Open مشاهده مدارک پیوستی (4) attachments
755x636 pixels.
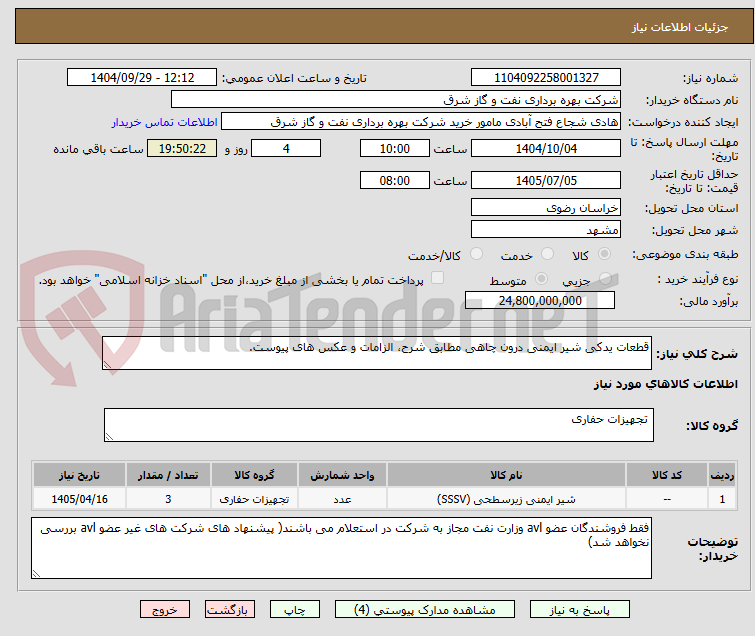[x=425, y=609]
